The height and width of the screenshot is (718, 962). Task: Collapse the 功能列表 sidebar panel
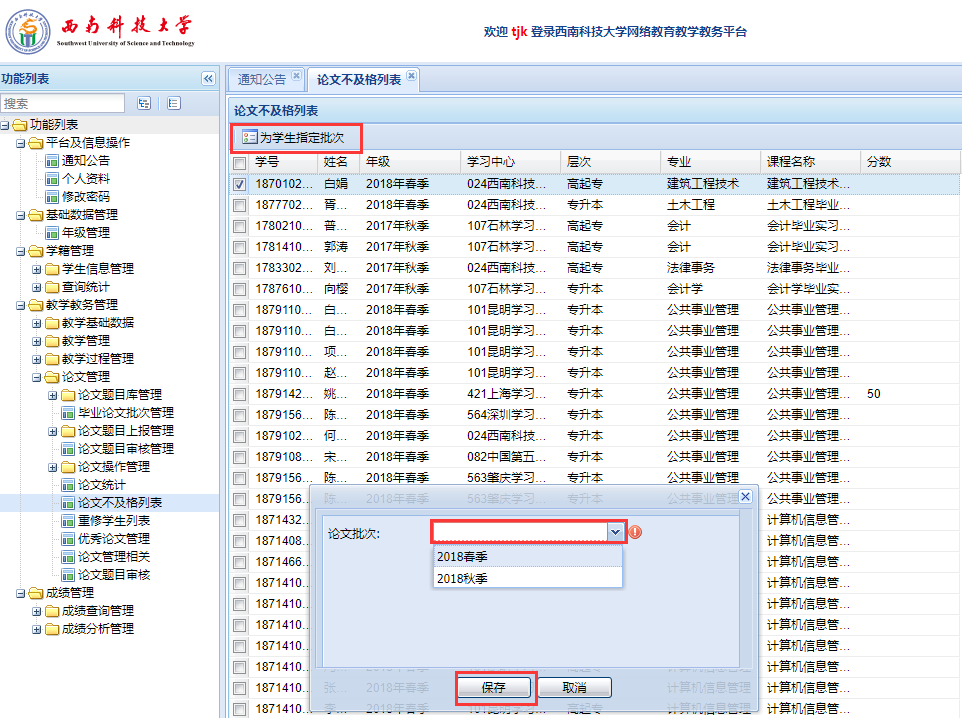click(x=208, y=79)
